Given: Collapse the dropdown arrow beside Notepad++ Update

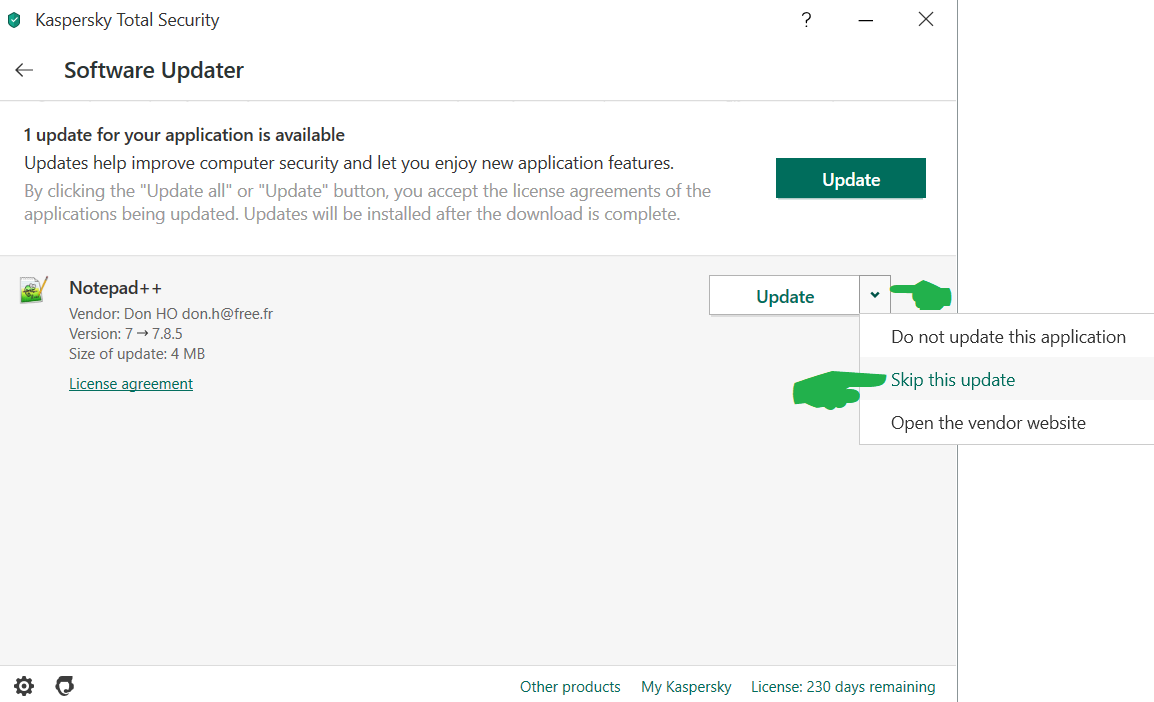Looking at the screenshot, I should tap(874, 295).
